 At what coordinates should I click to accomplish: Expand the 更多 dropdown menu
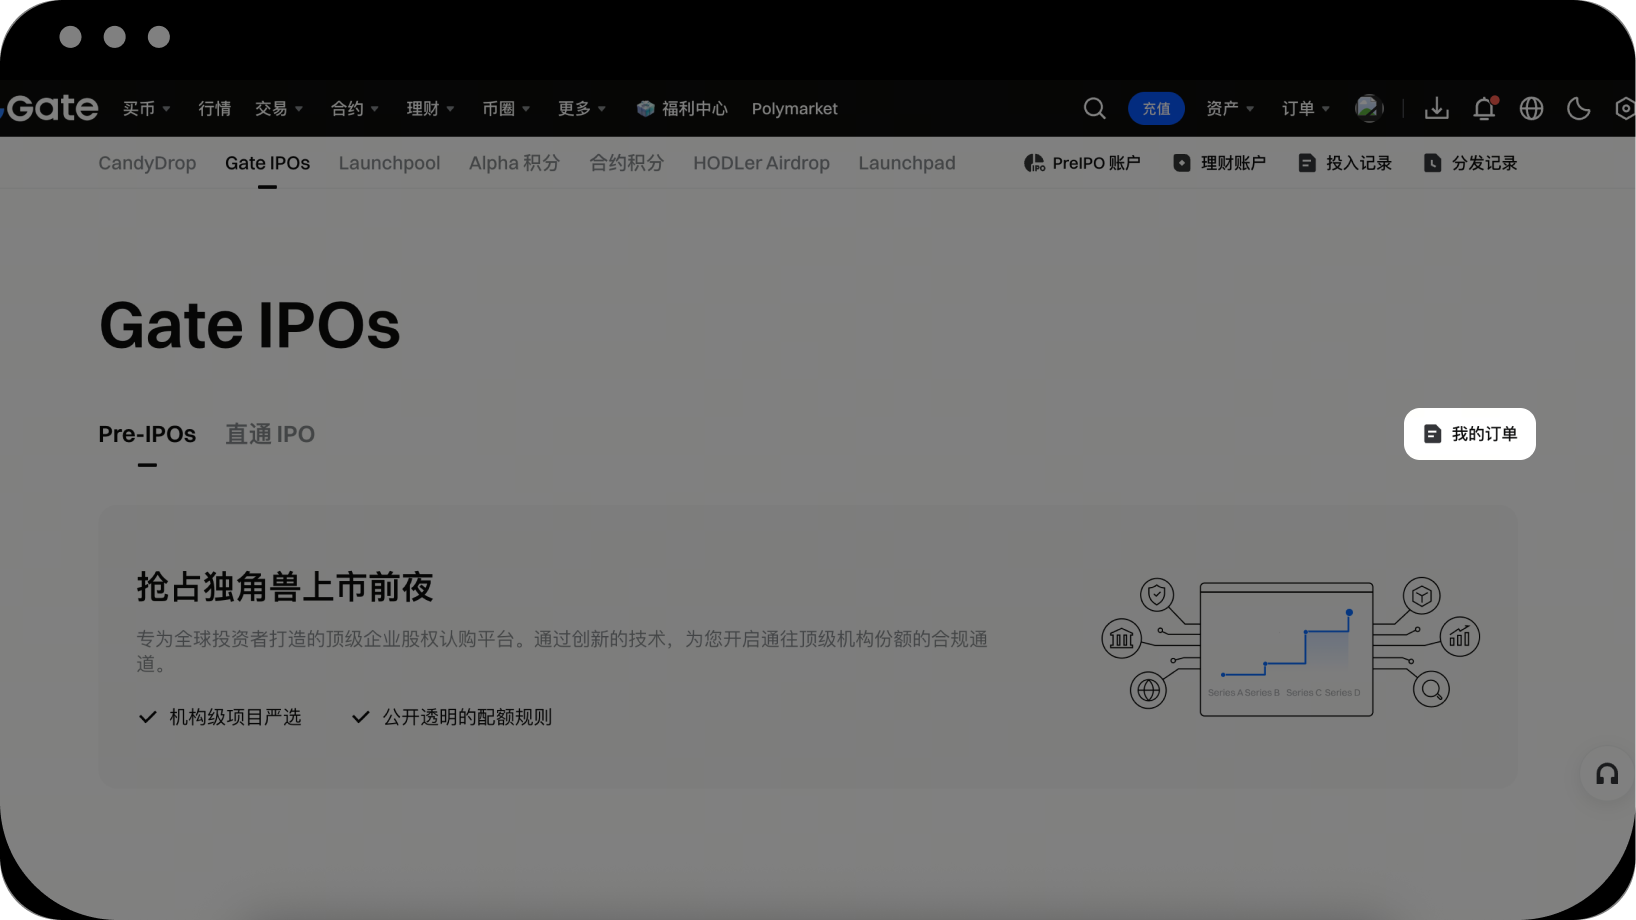[582, 108]
